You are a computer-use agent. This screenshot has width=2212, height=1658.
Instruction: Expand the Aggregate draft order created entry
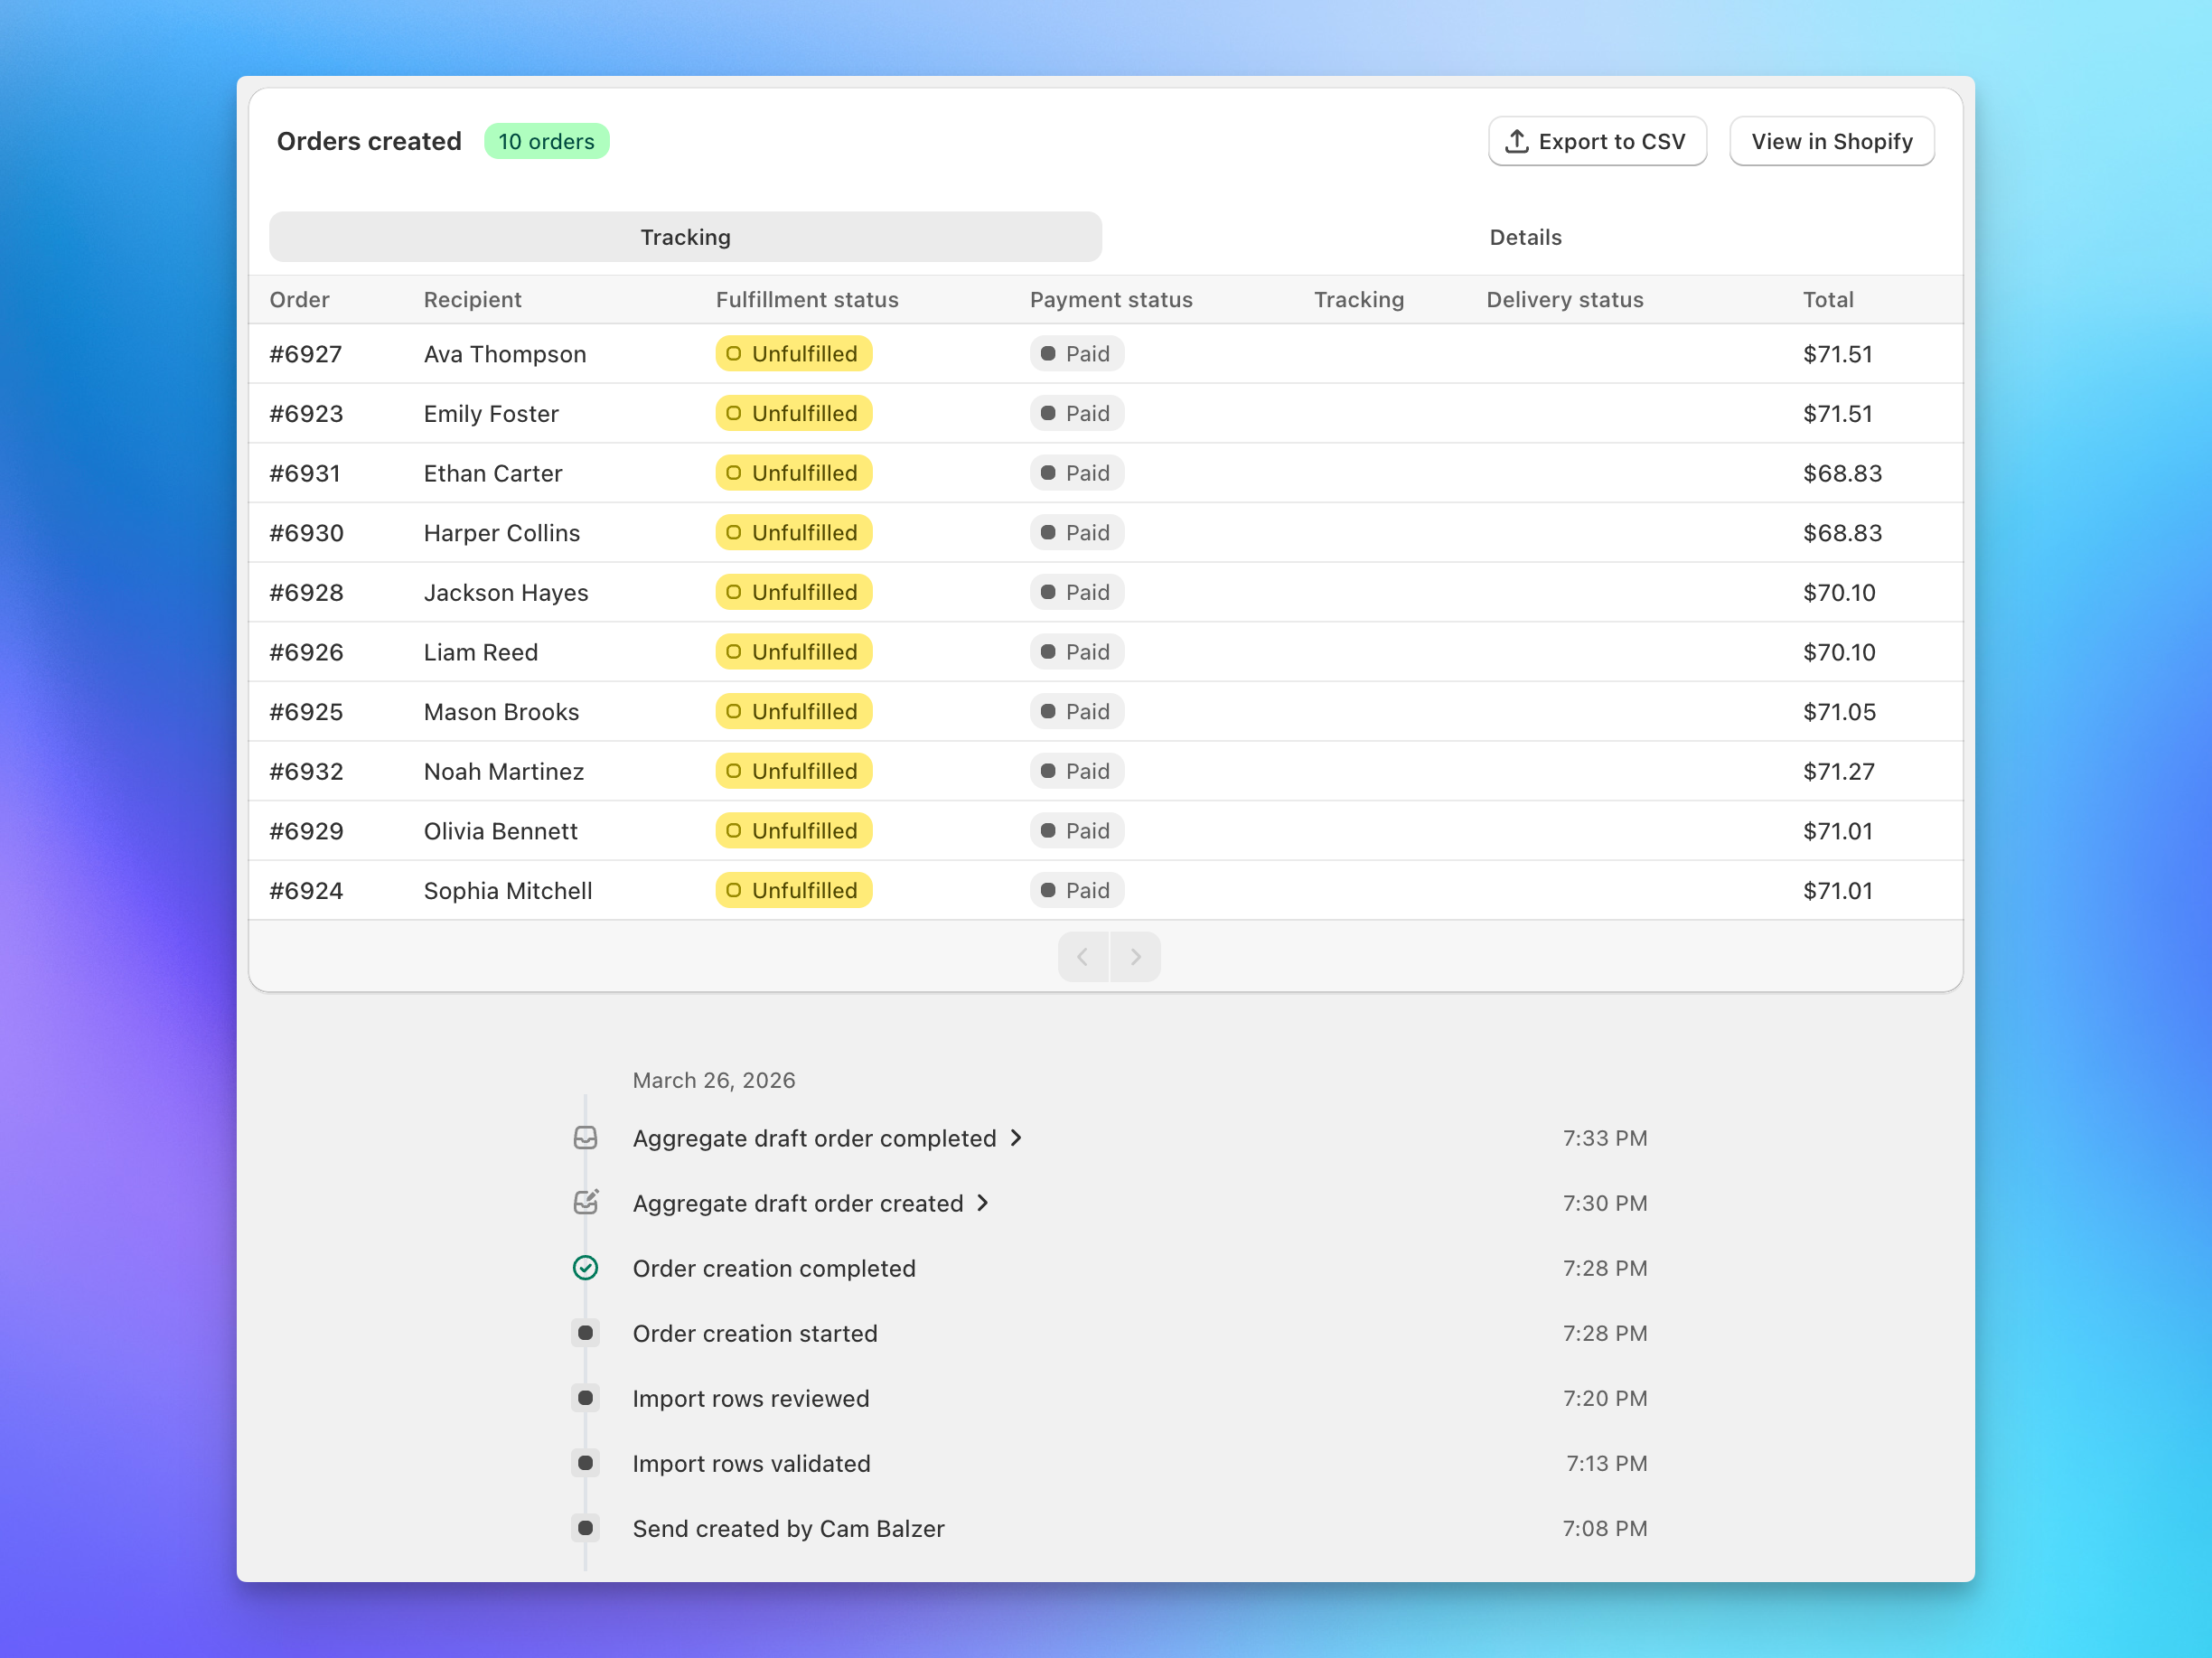tap(981, 1203)
